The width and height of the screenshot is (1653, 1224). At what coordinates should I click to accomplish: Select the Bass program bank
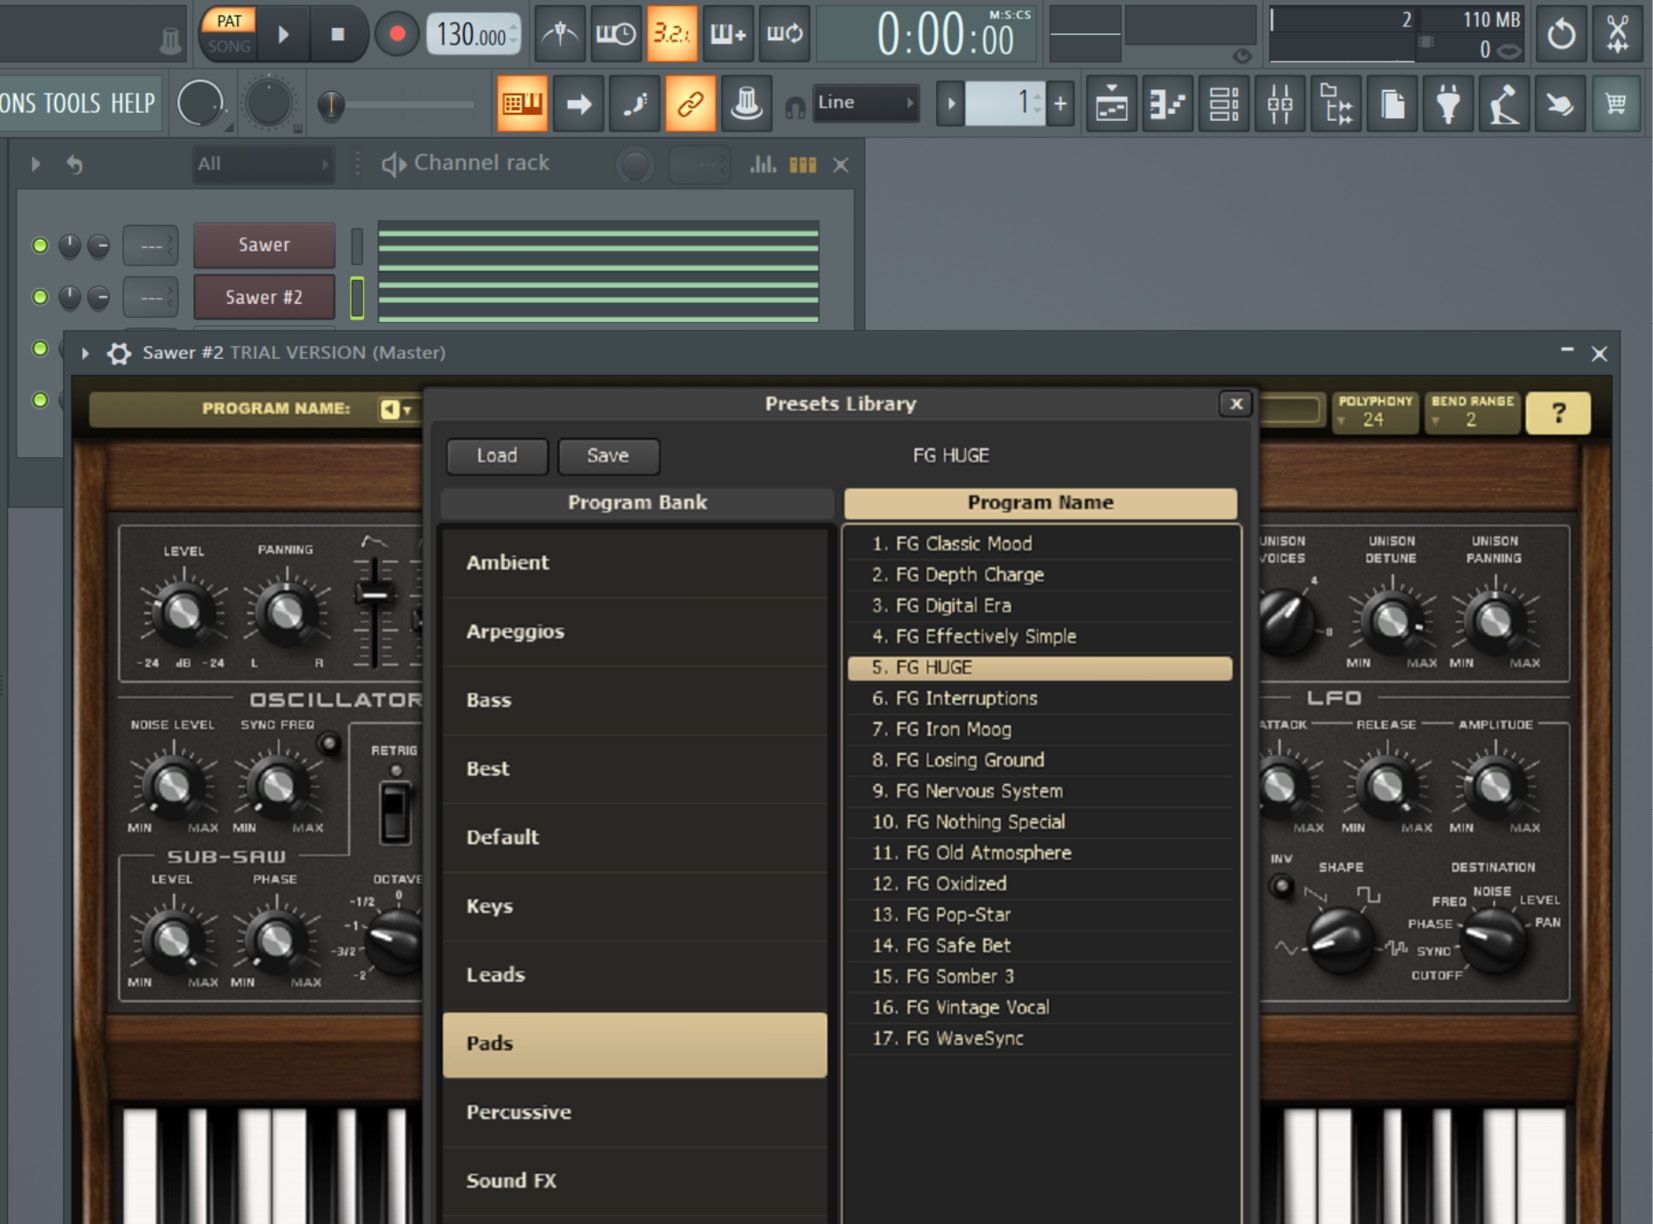click(x=635, y=701)
